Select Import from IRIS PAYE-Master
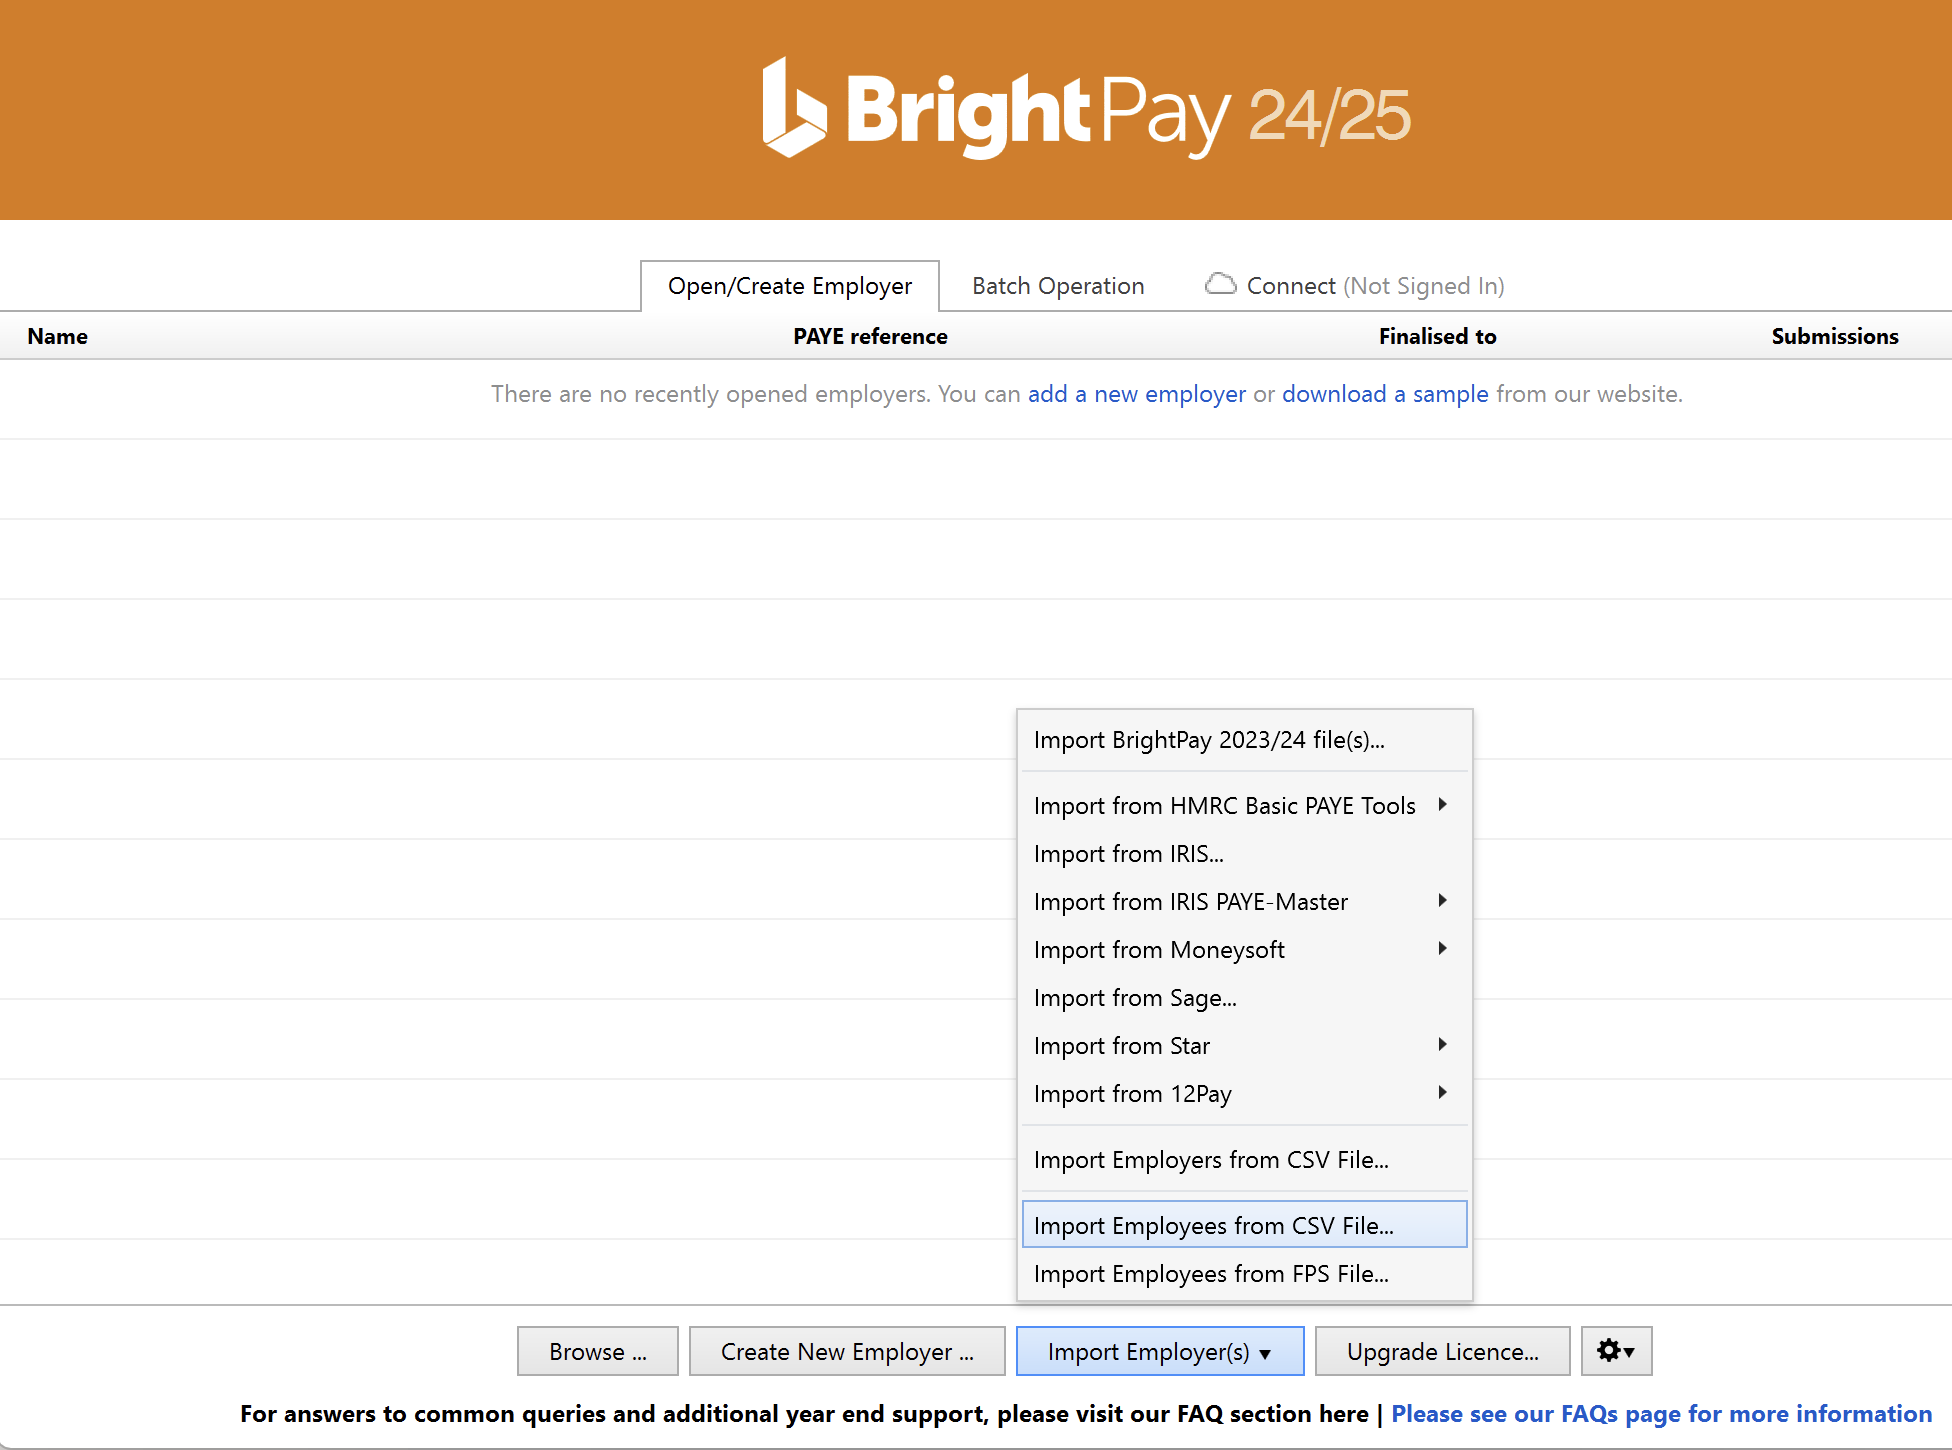 1244,902
